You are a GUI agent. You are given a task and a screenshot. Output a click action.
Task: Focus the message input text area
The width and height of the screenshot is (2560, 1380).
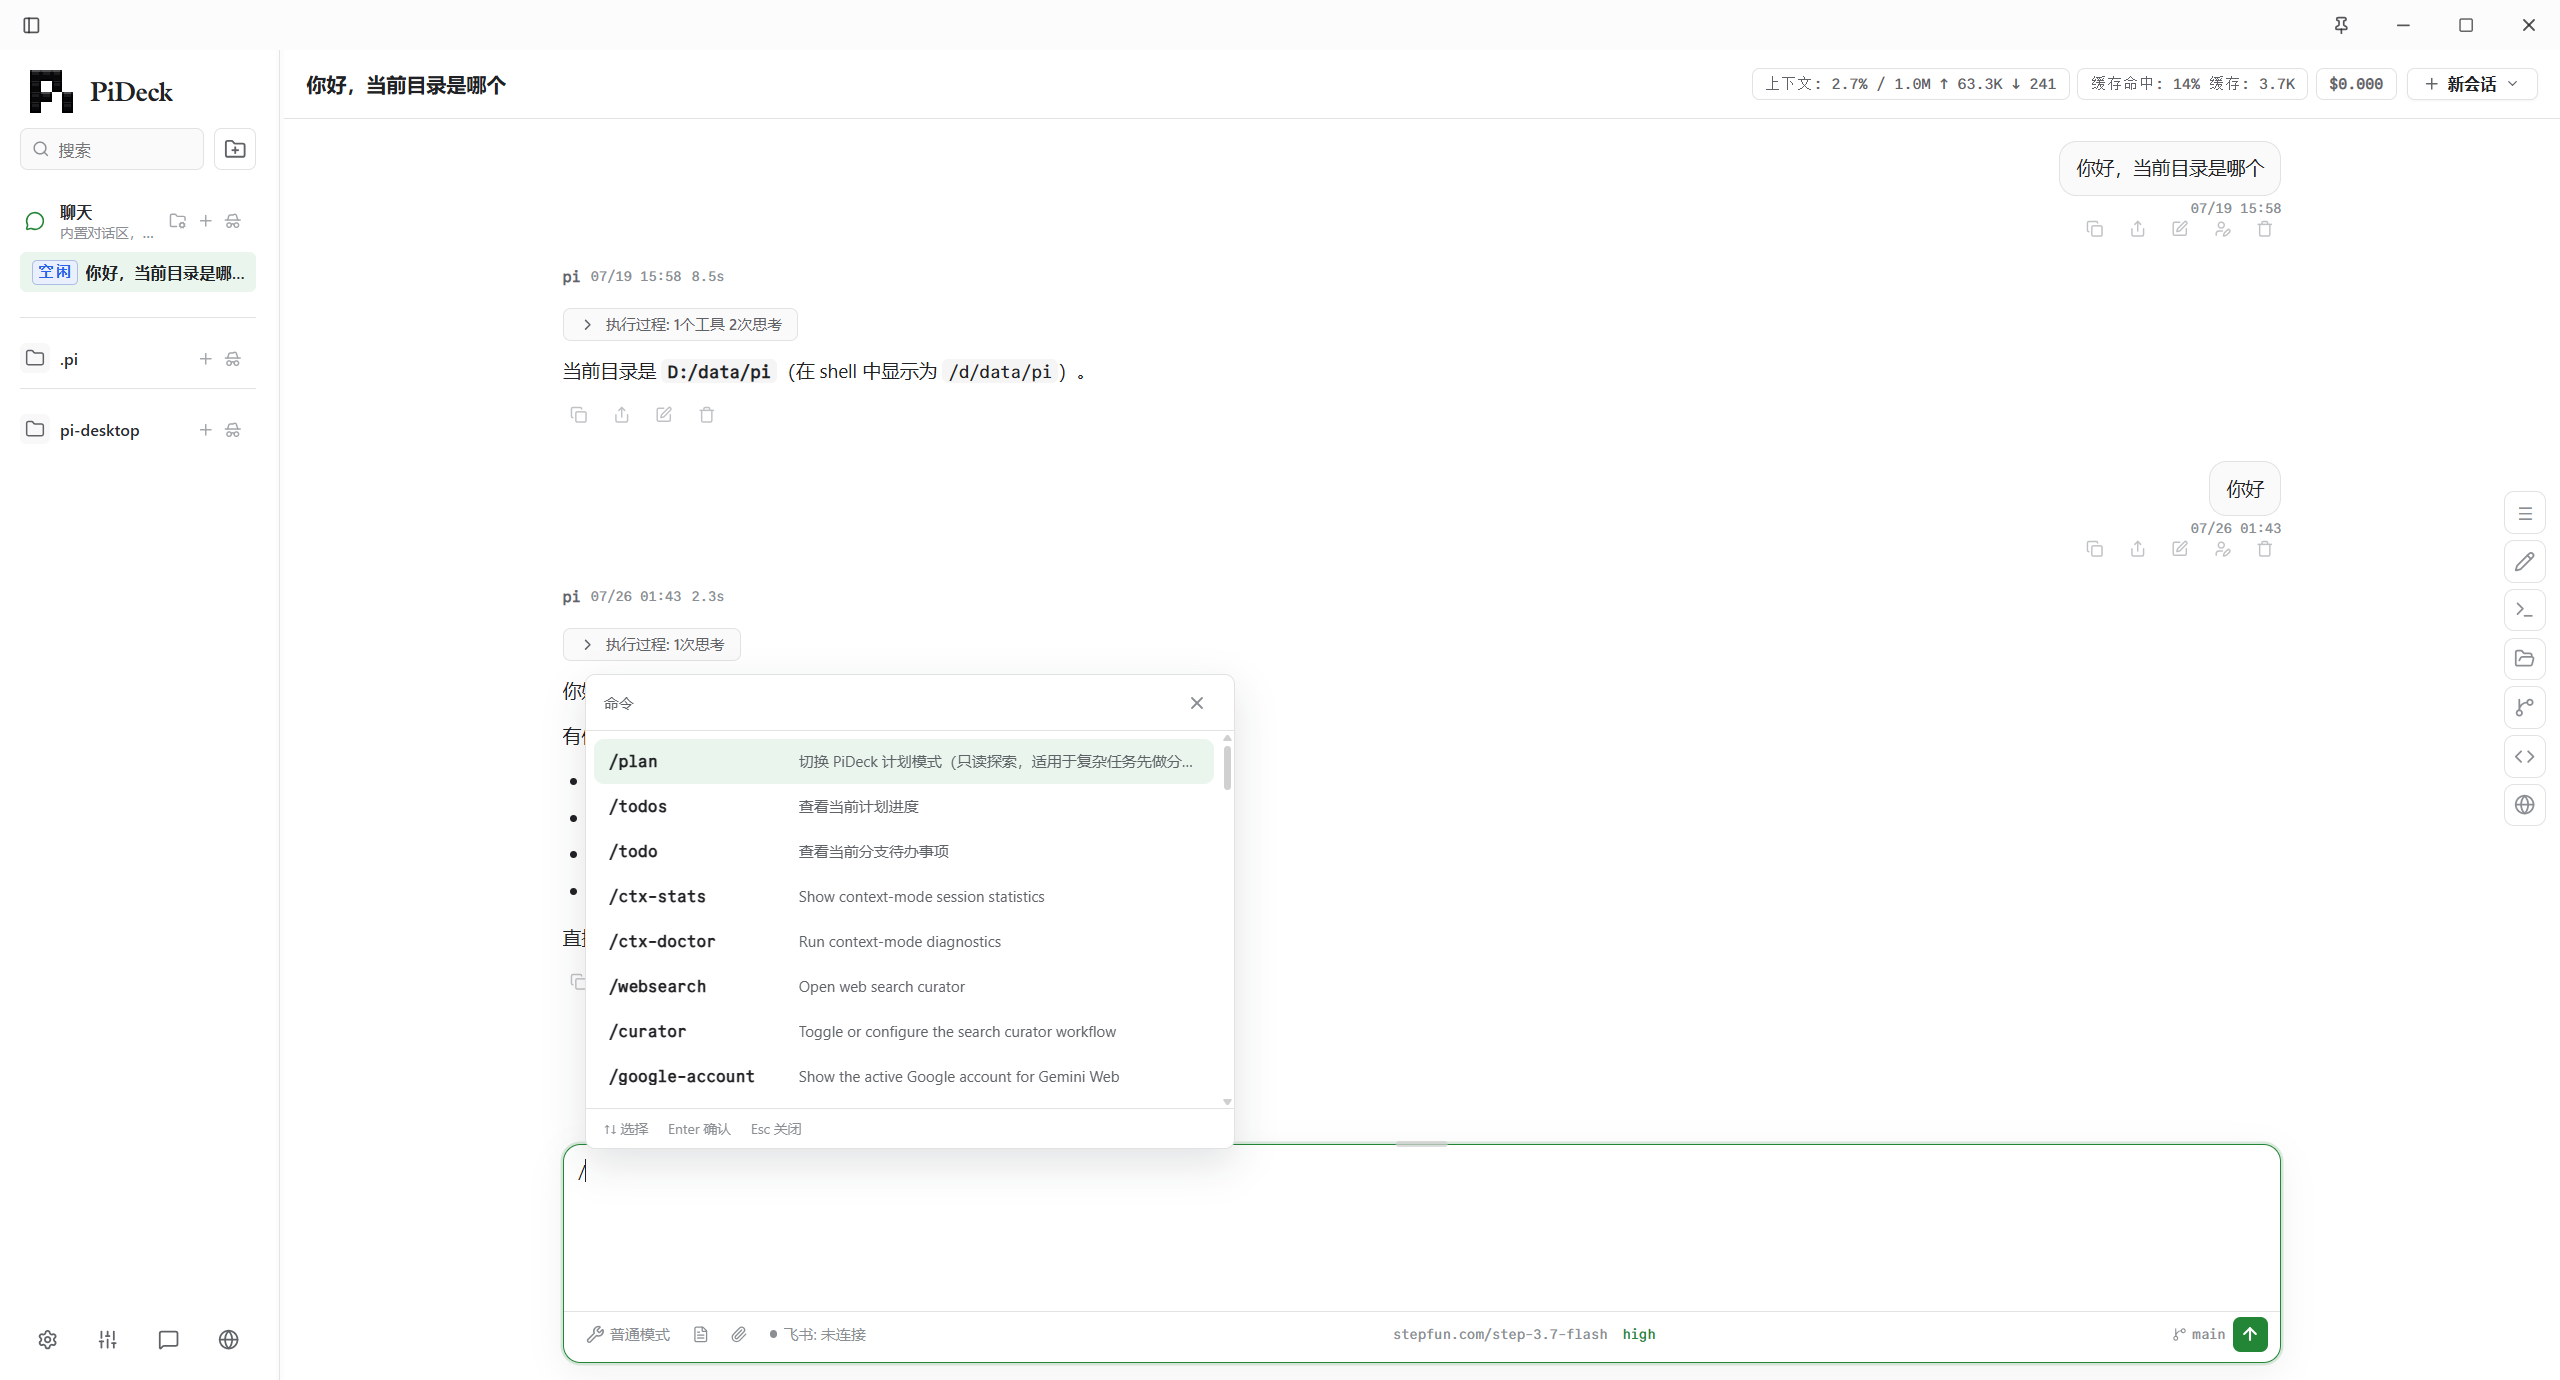pos(1421,1229)
